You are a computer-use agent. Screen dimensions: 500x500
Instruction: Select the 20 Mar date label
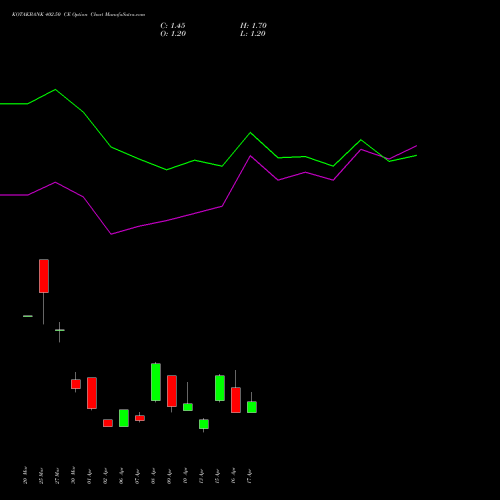coord(26,475)
